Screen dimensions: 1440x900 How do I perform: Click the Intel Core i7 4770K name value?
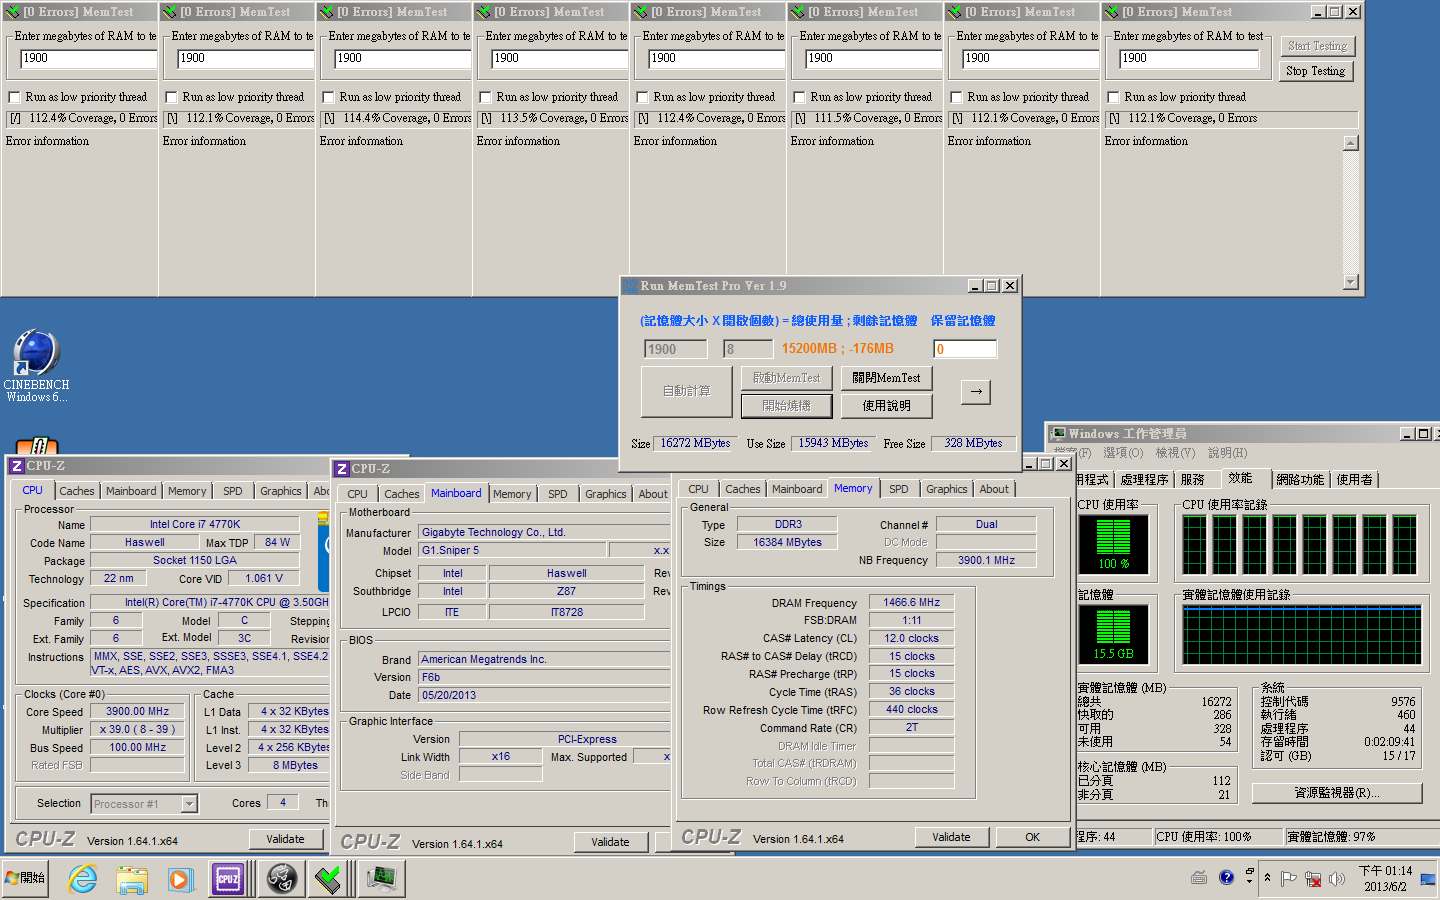coord(195,524)
